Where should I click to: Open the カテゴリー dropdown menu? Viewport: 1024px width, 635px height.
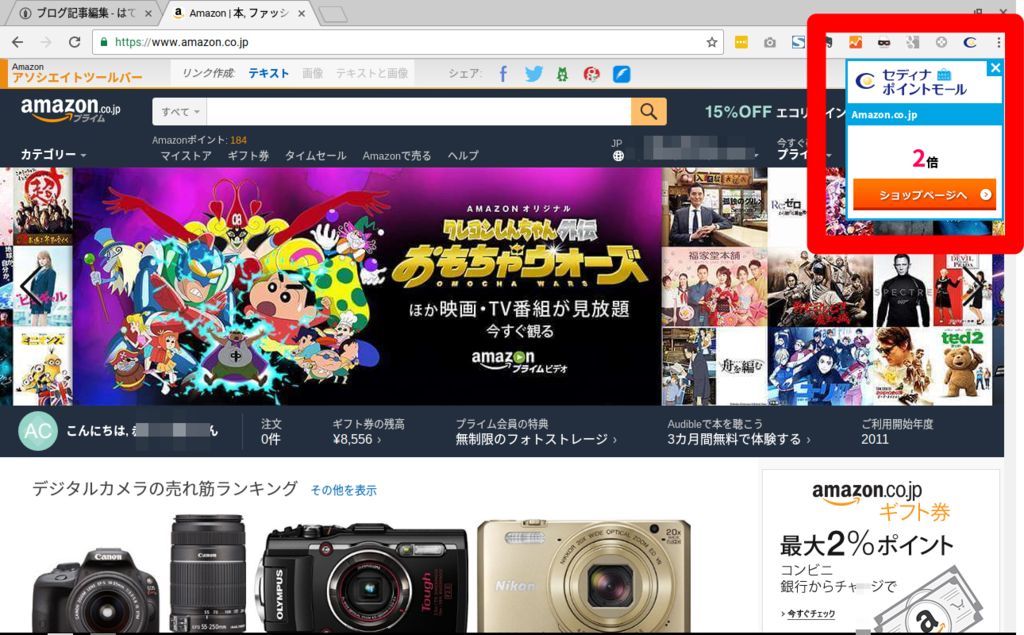(53, 155)
